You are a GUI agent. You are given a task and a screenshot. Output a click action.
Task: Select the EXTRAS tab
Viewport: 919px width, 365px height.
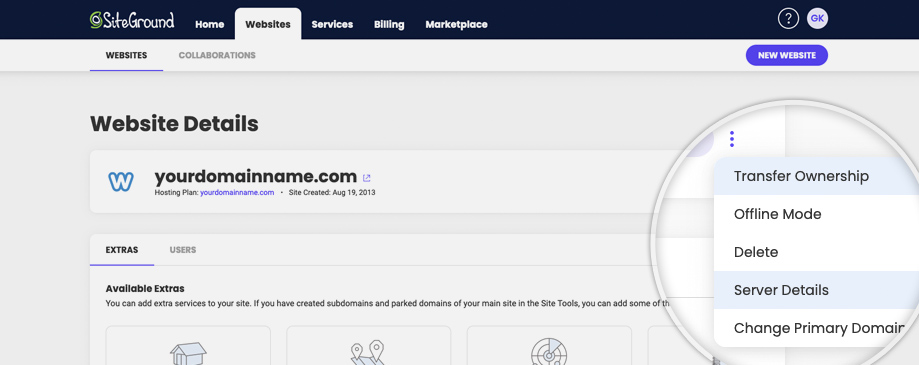(122, 250)
